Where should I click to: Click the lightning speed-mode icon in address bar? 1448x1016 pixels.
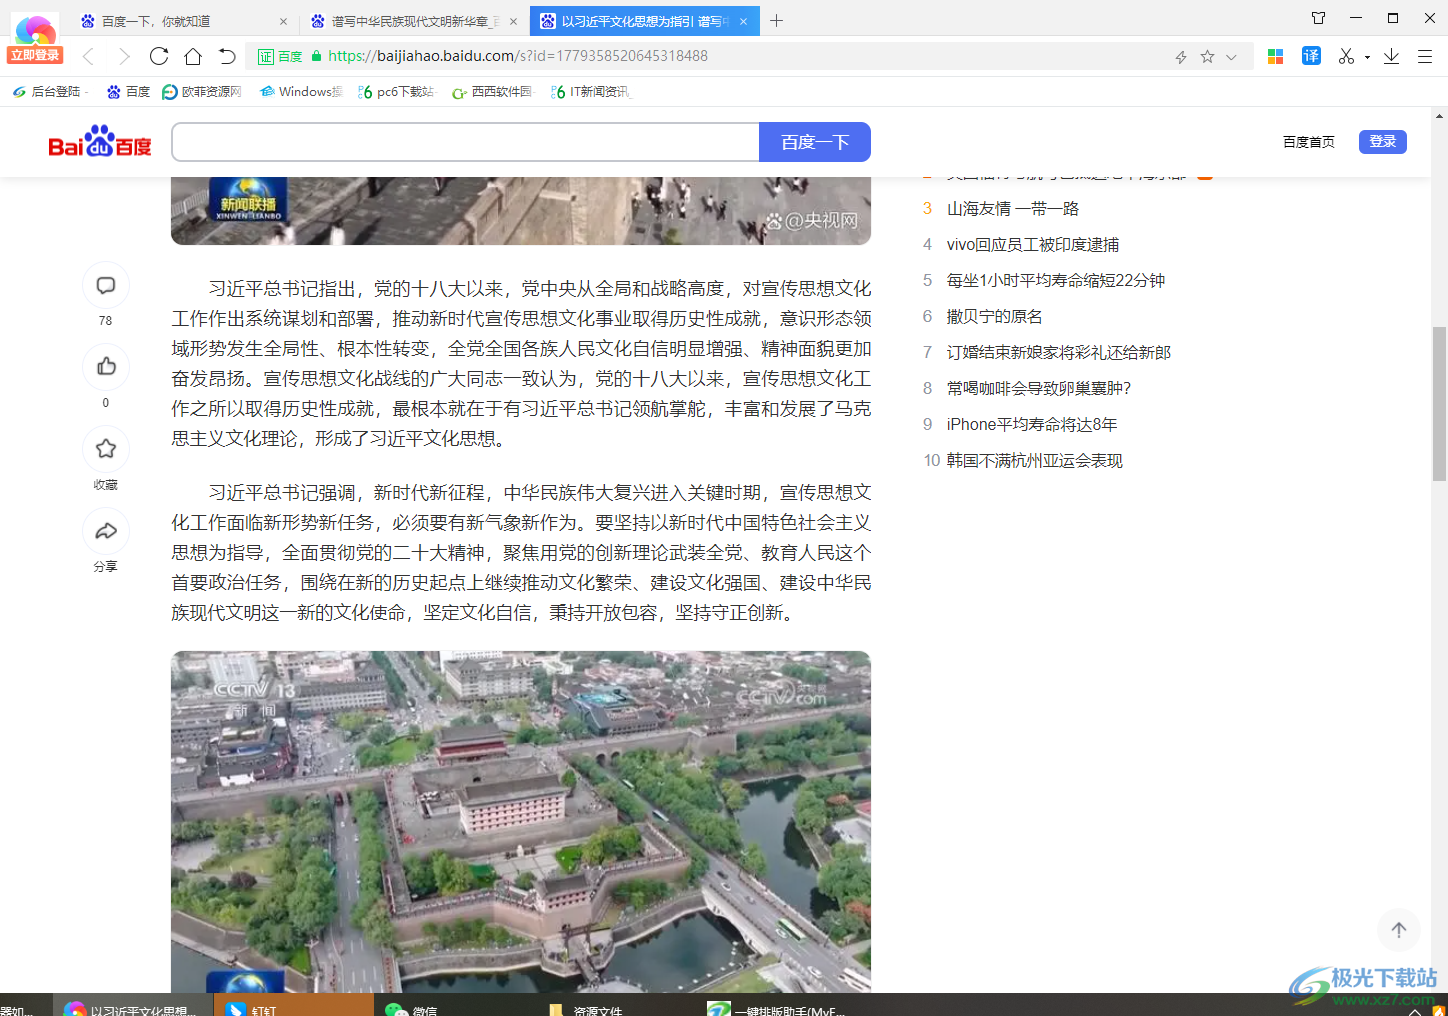point(1181,57)
